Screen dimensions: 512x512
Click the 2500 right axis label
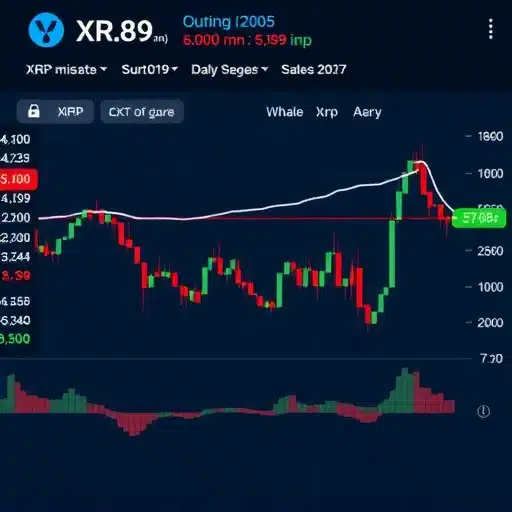pos(490,251)
